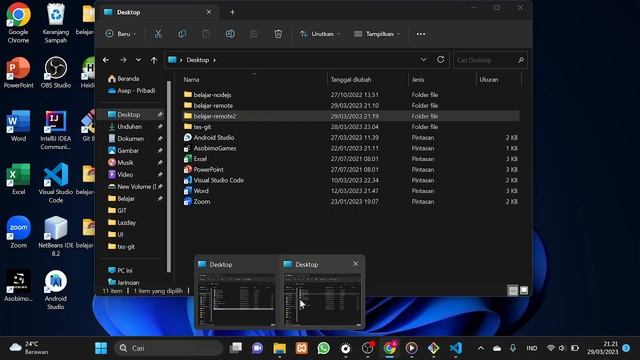Click the navigation pane scrollbar

click(169, 176)
